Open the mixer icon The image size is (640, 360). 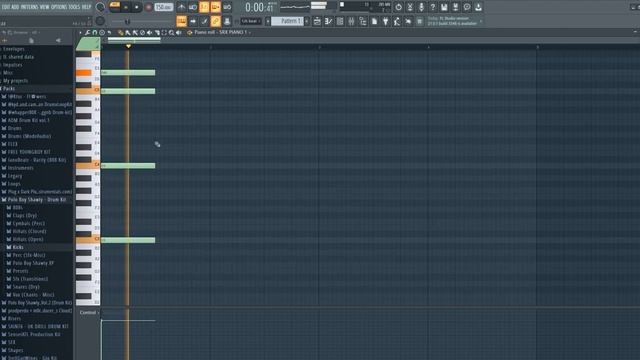point(351,21)
